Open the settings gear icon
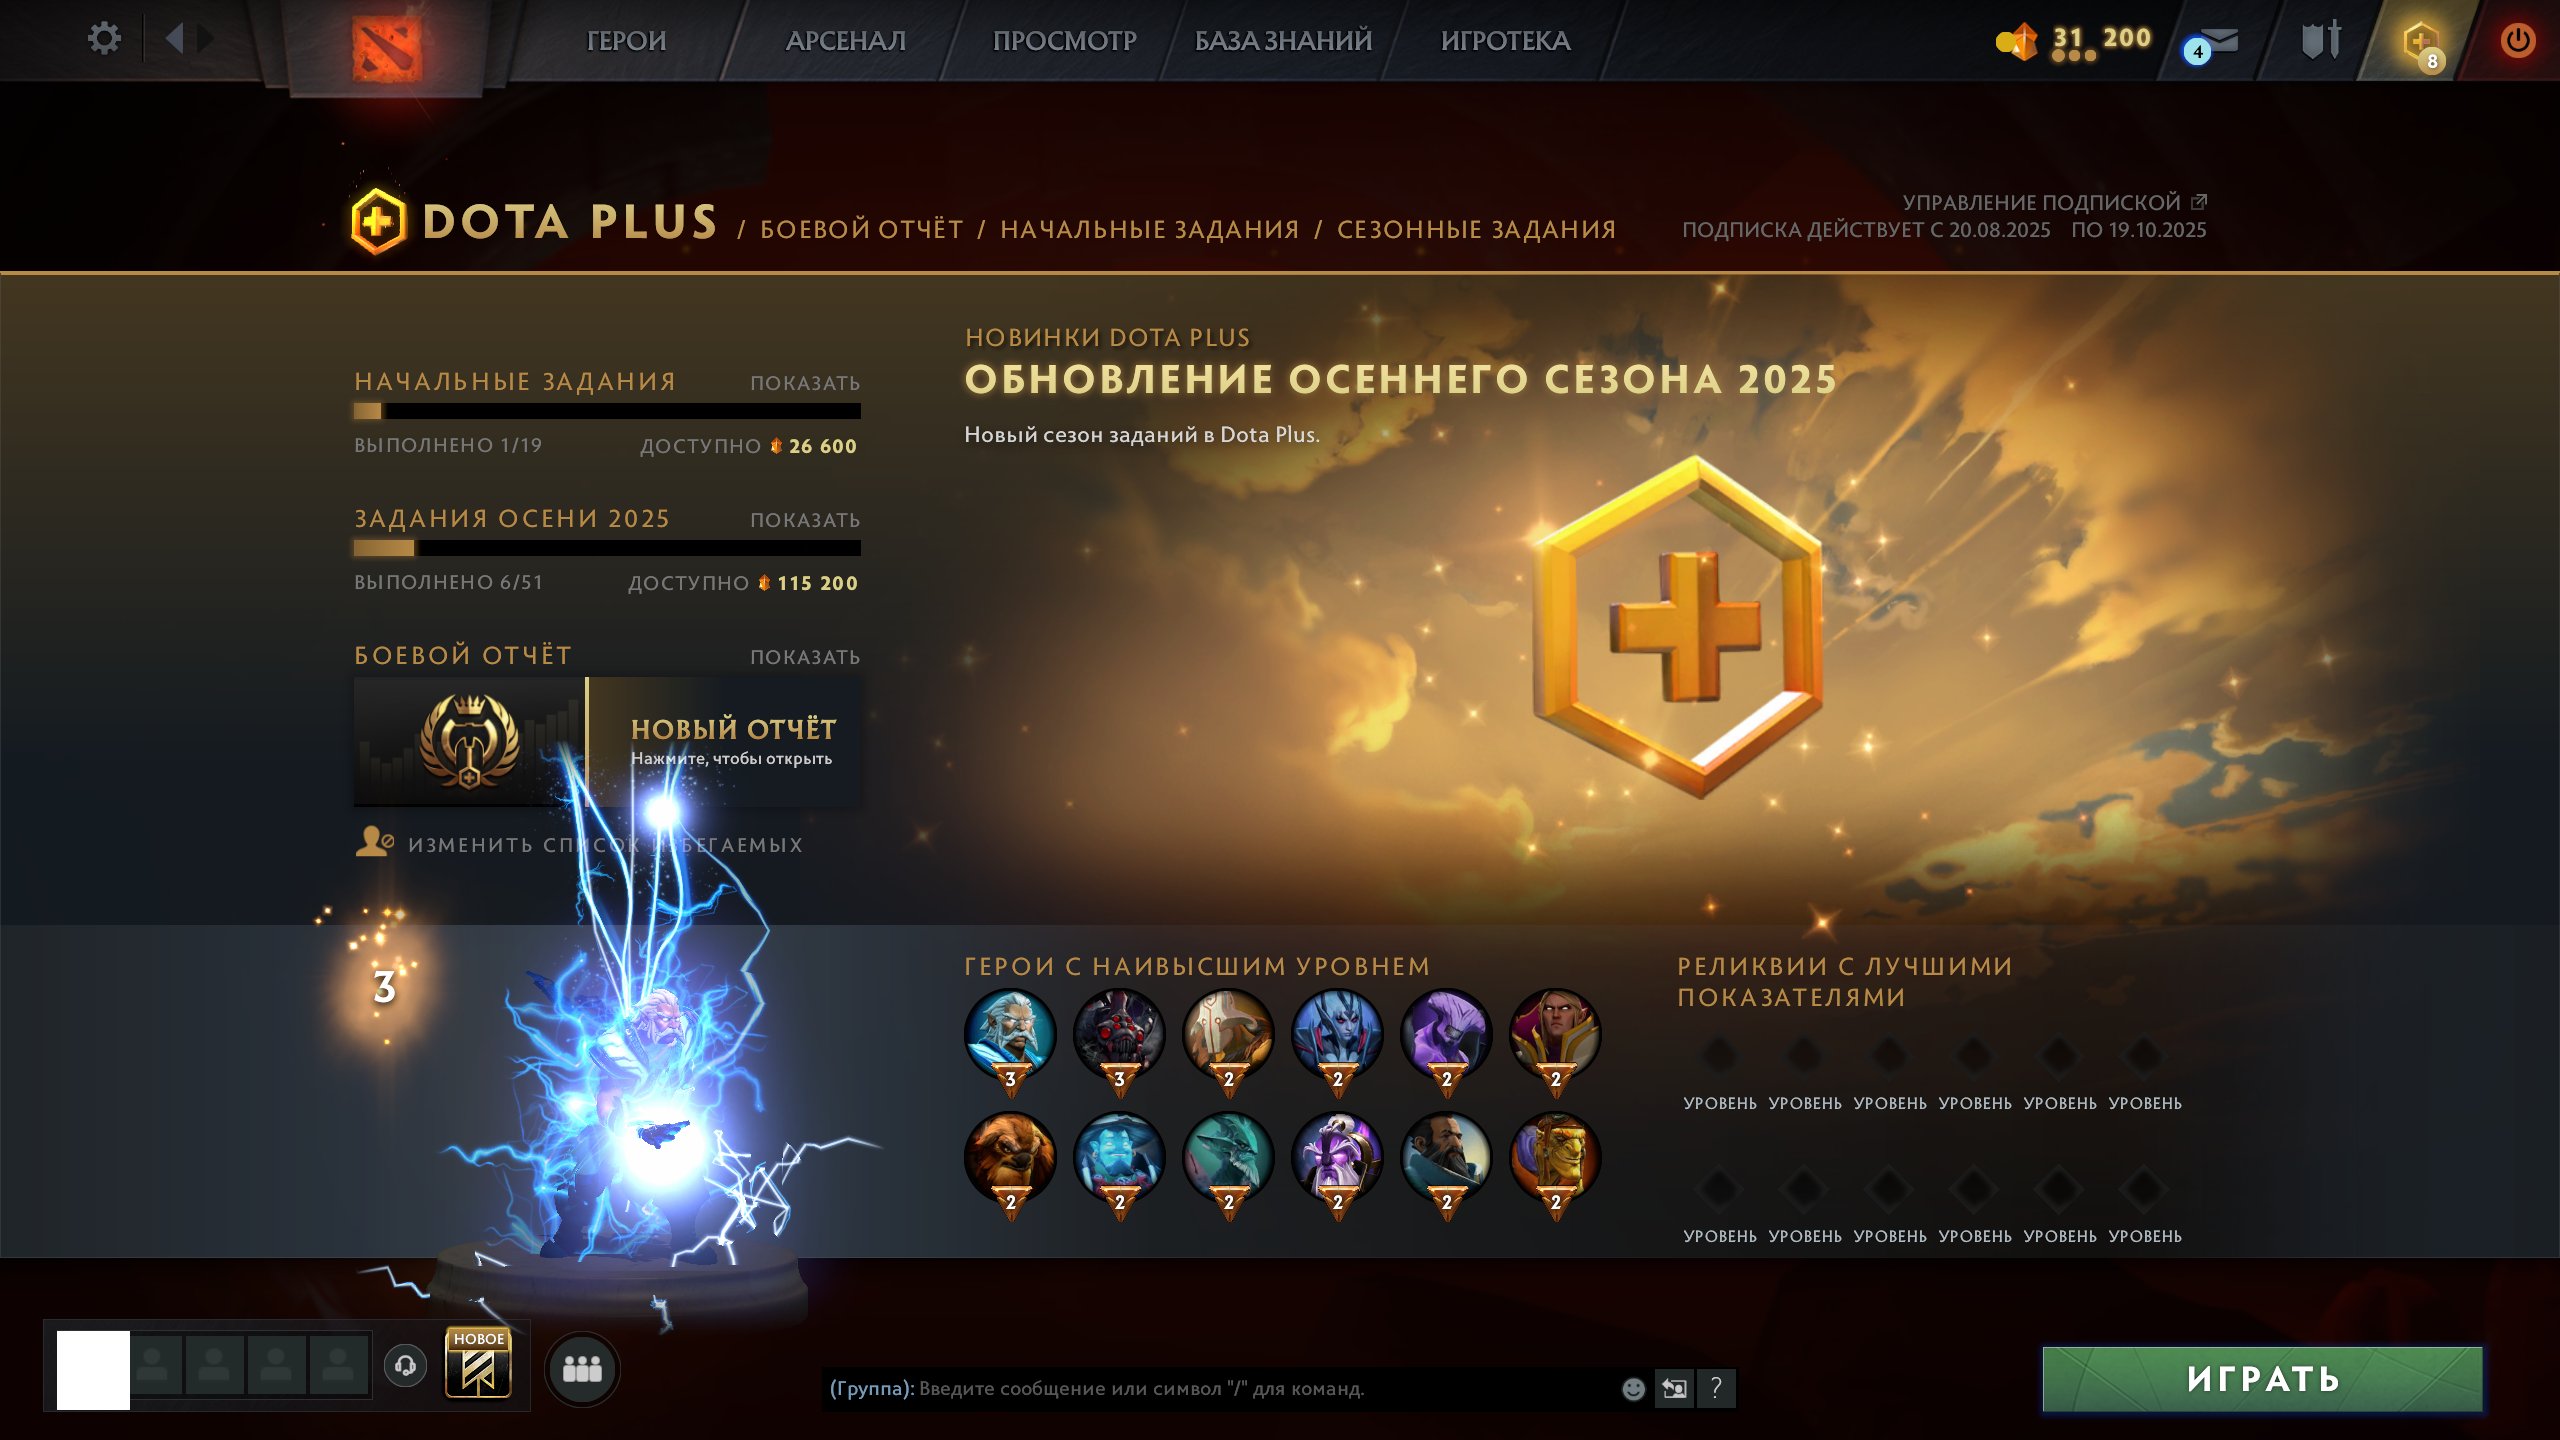 tap(104, 39)
